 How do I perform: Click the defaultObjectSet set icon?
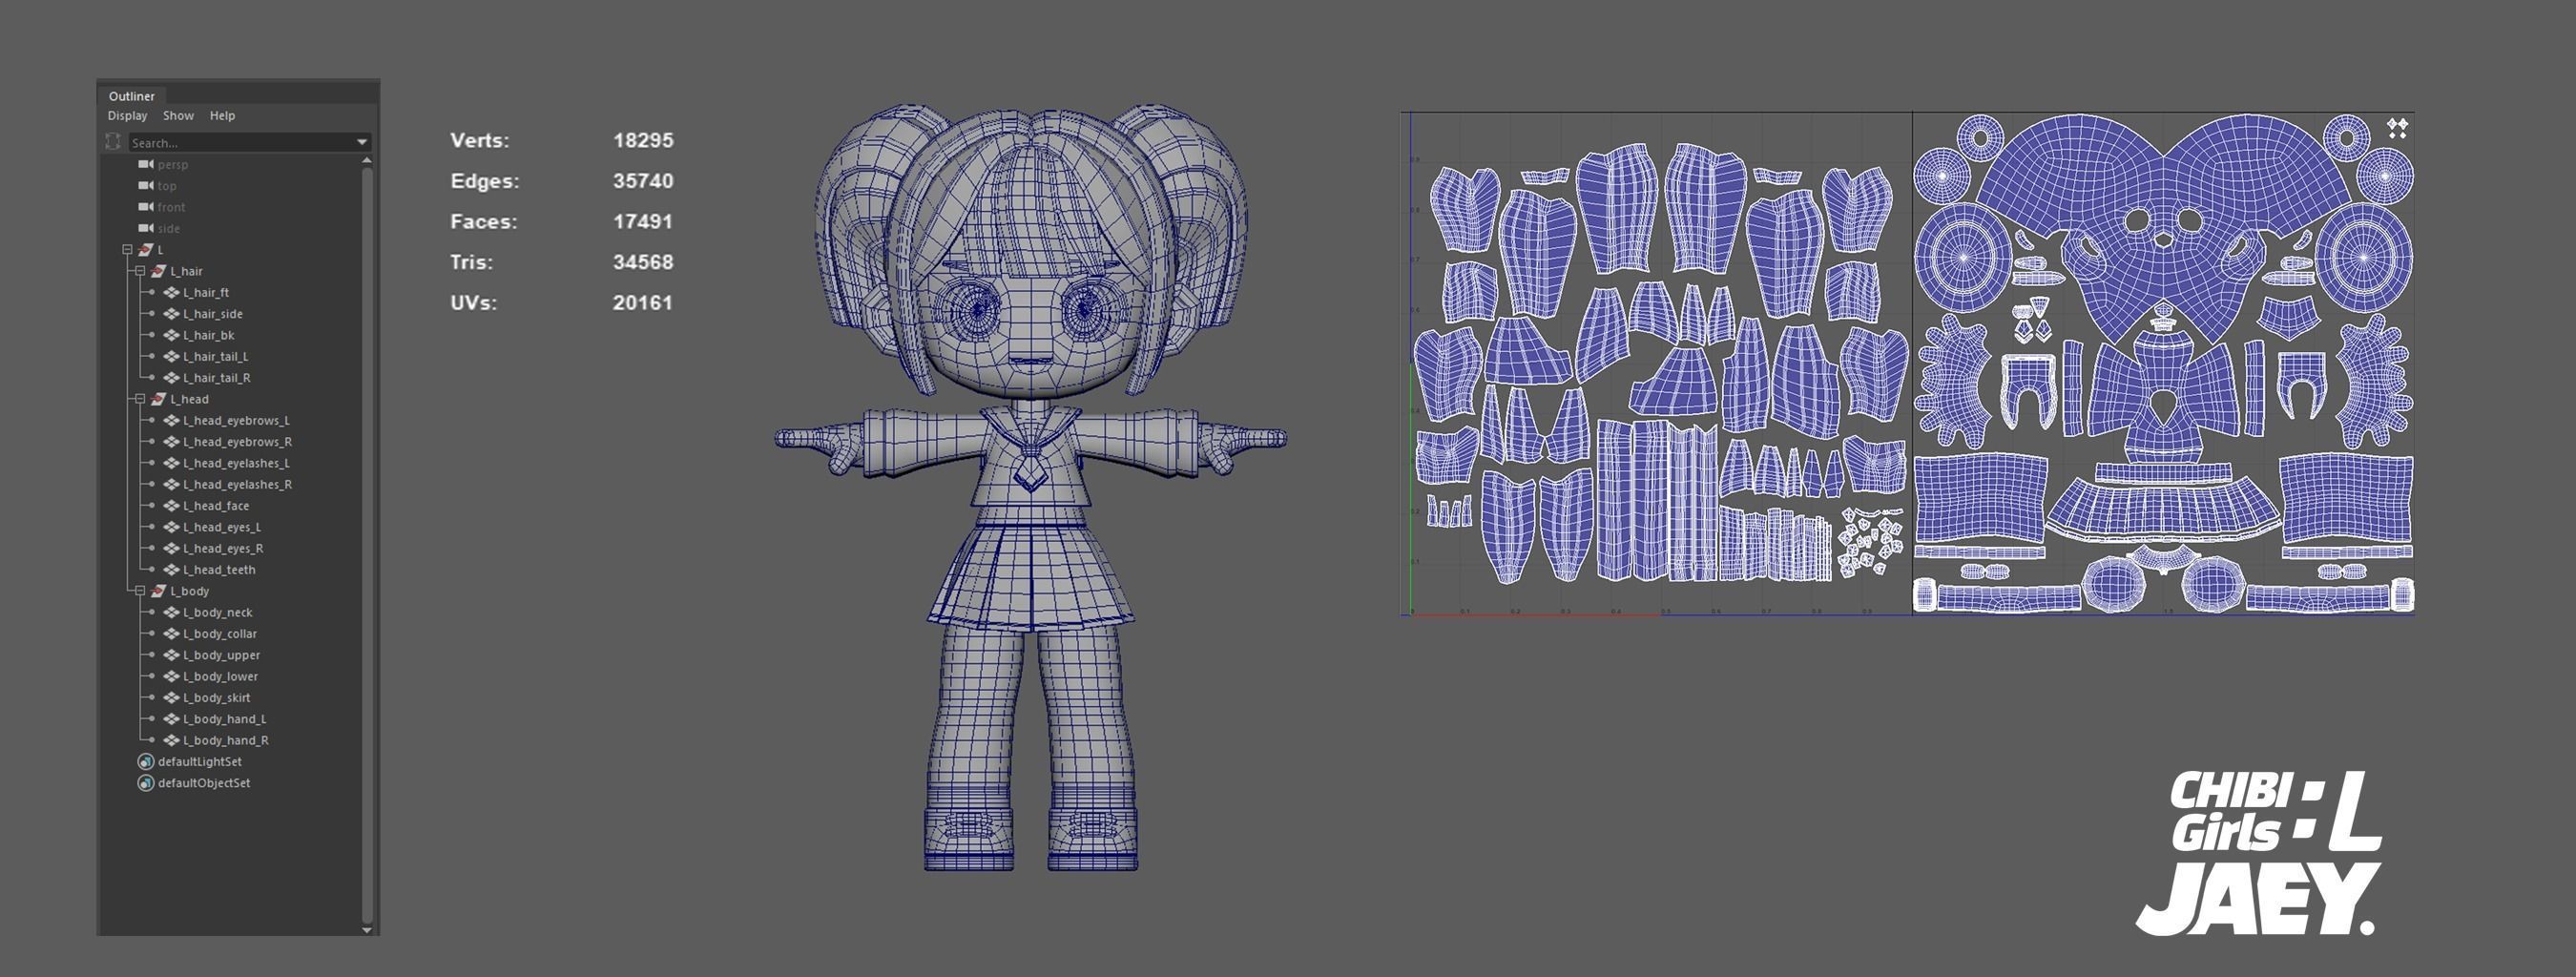click(146, 783)
